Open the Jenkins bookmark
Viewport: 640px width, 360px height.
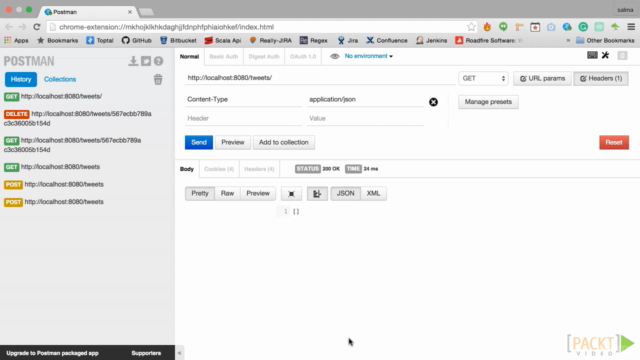coord(431,40)
